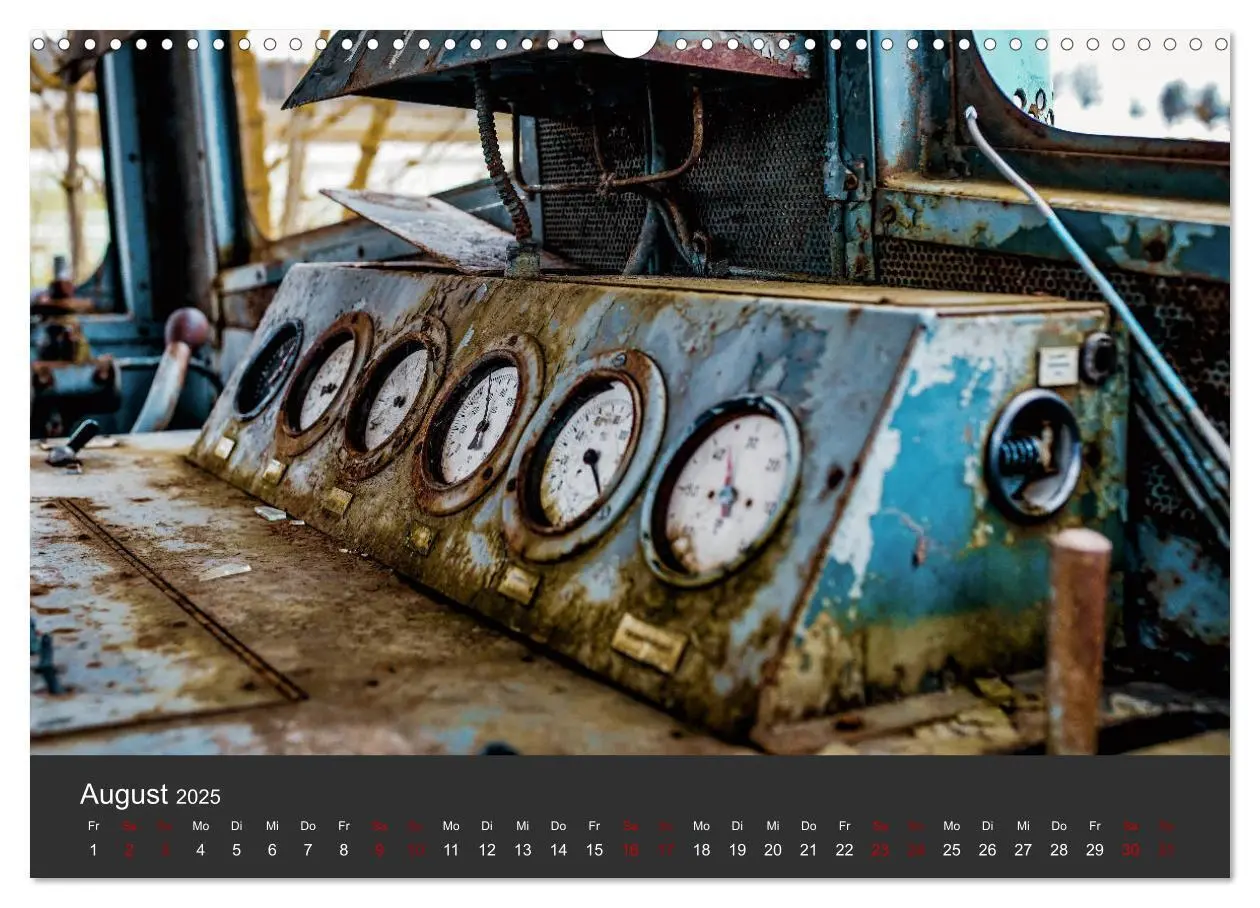Click the red date 23
Image resolution: width=1260 pixels, height=908 pixels.
880,850
